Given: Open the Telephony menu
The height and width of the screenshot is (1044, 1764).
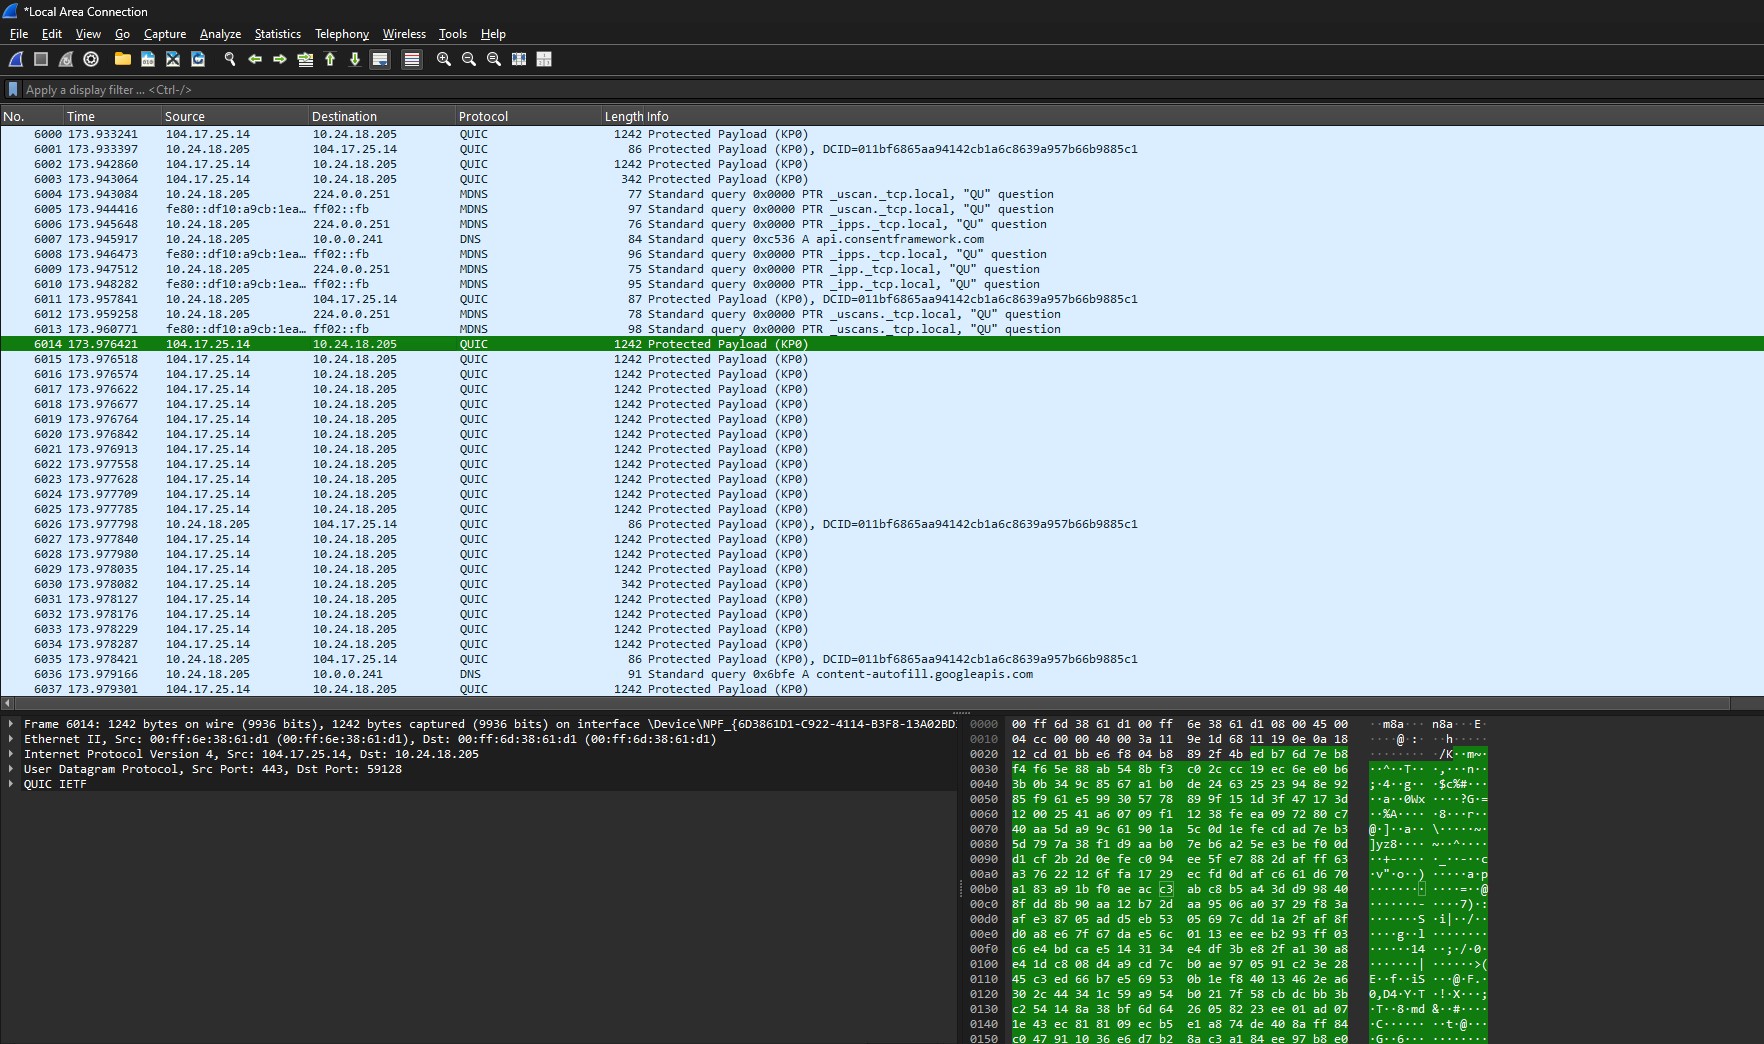Looking at the screenshot, I should coord(341,33).
